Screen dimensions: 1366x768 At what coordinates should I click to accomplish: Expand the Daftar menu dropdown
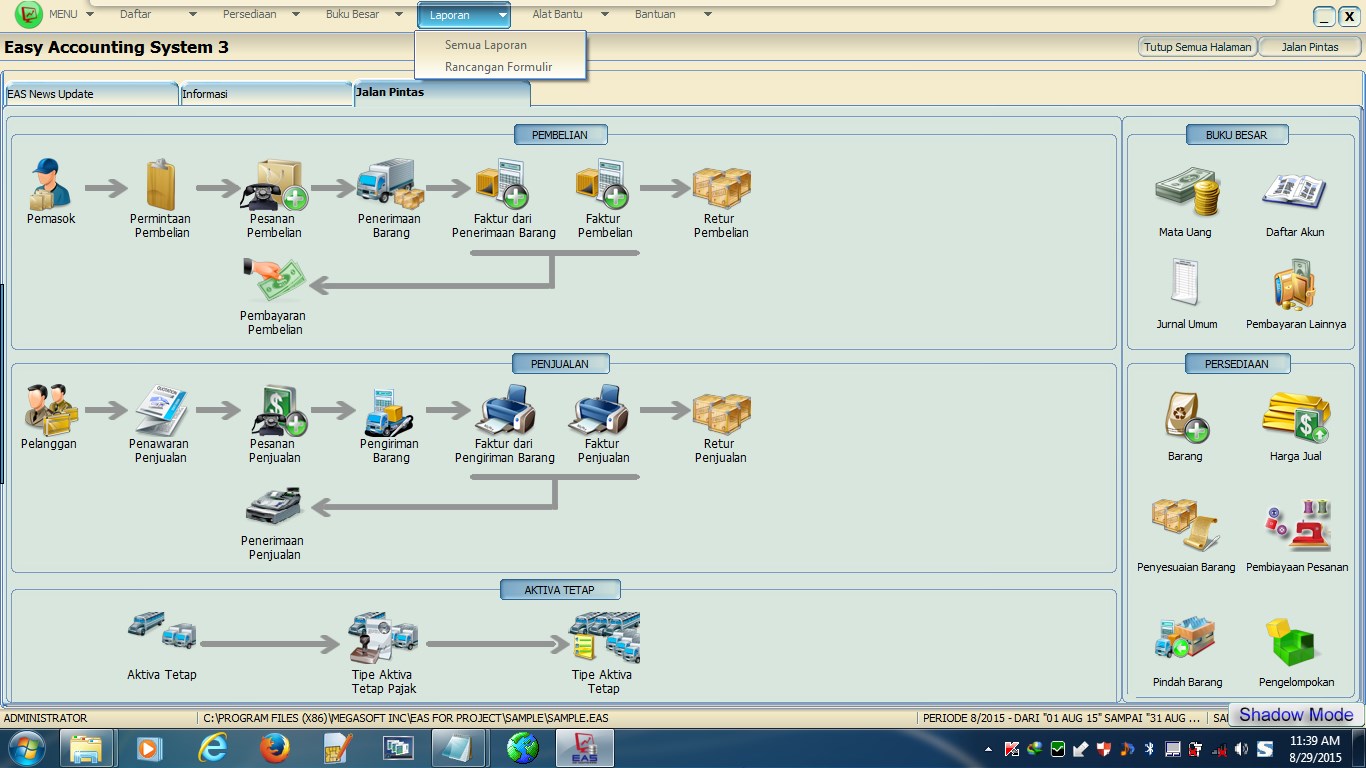(193, 15)
